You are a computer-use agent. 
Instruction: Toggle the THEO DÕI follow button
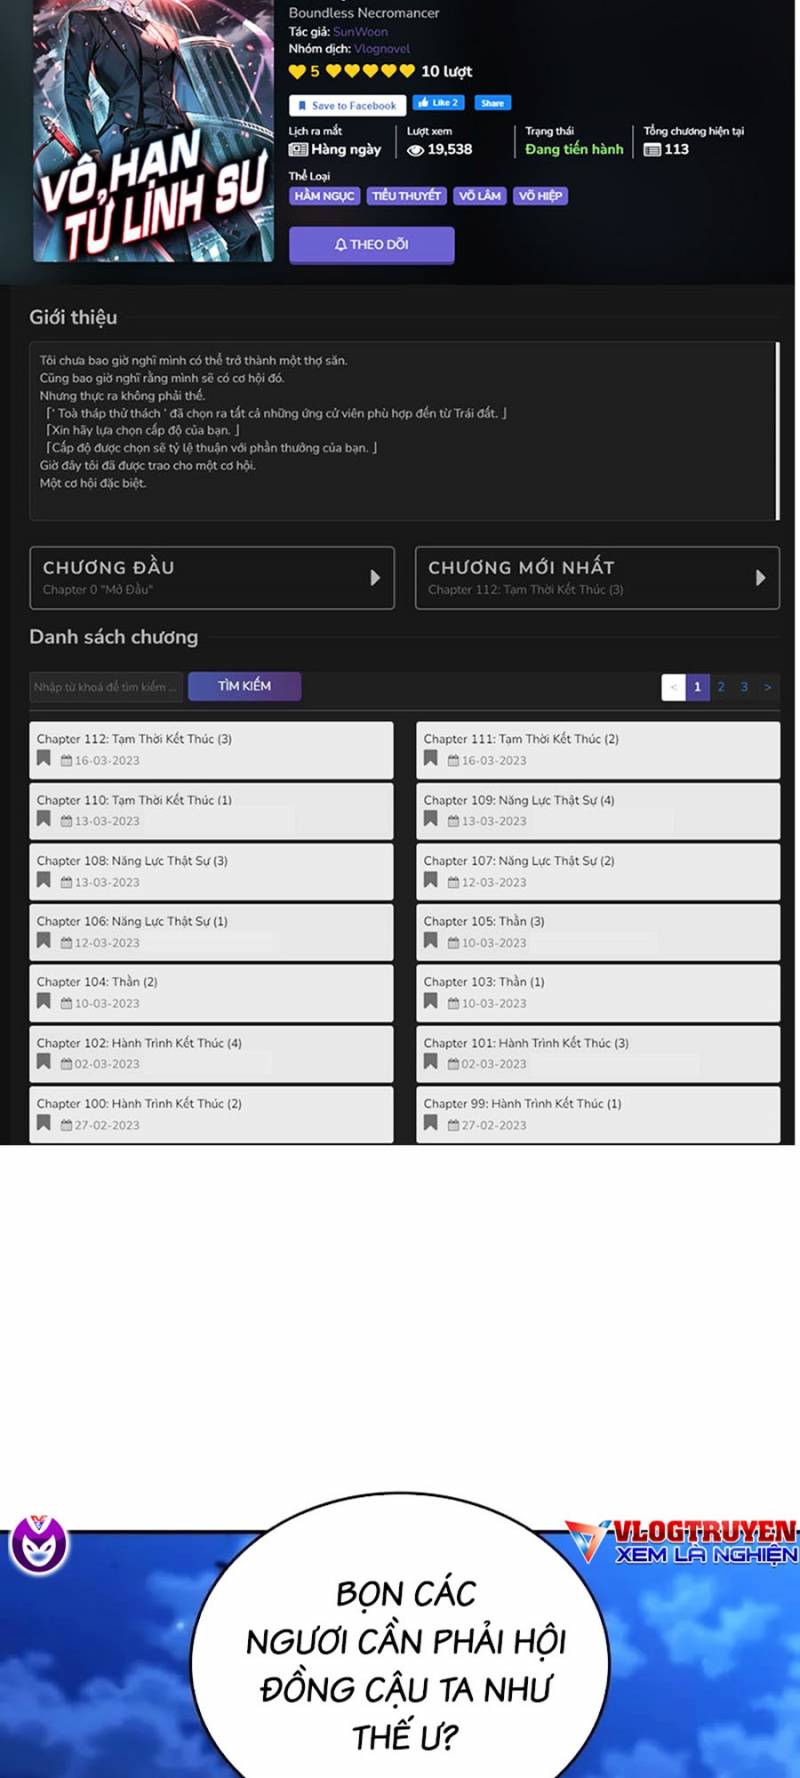coord(371,244)
